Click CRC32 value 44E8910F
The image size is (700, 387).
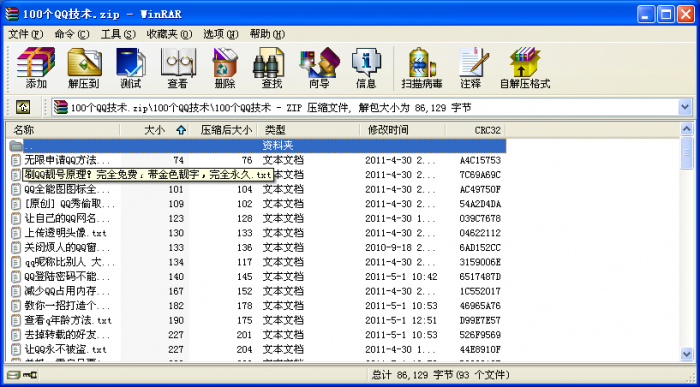pos(480,349)
